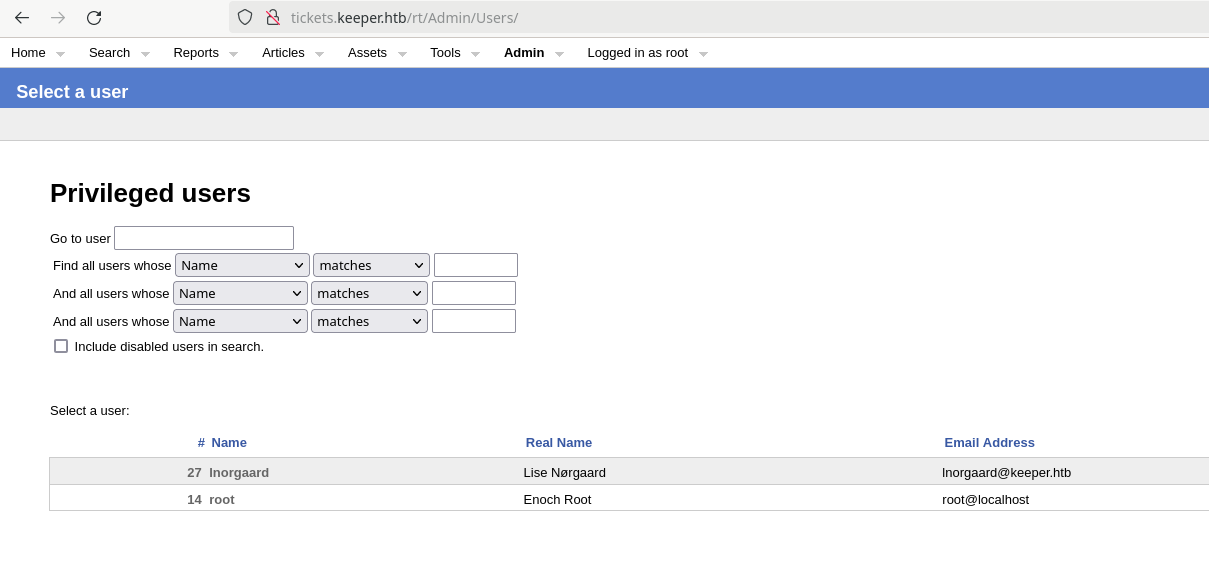Click the Lise Nørgaard real name cell
Viewport: 1209px width, 588px height.
point(565,472)
